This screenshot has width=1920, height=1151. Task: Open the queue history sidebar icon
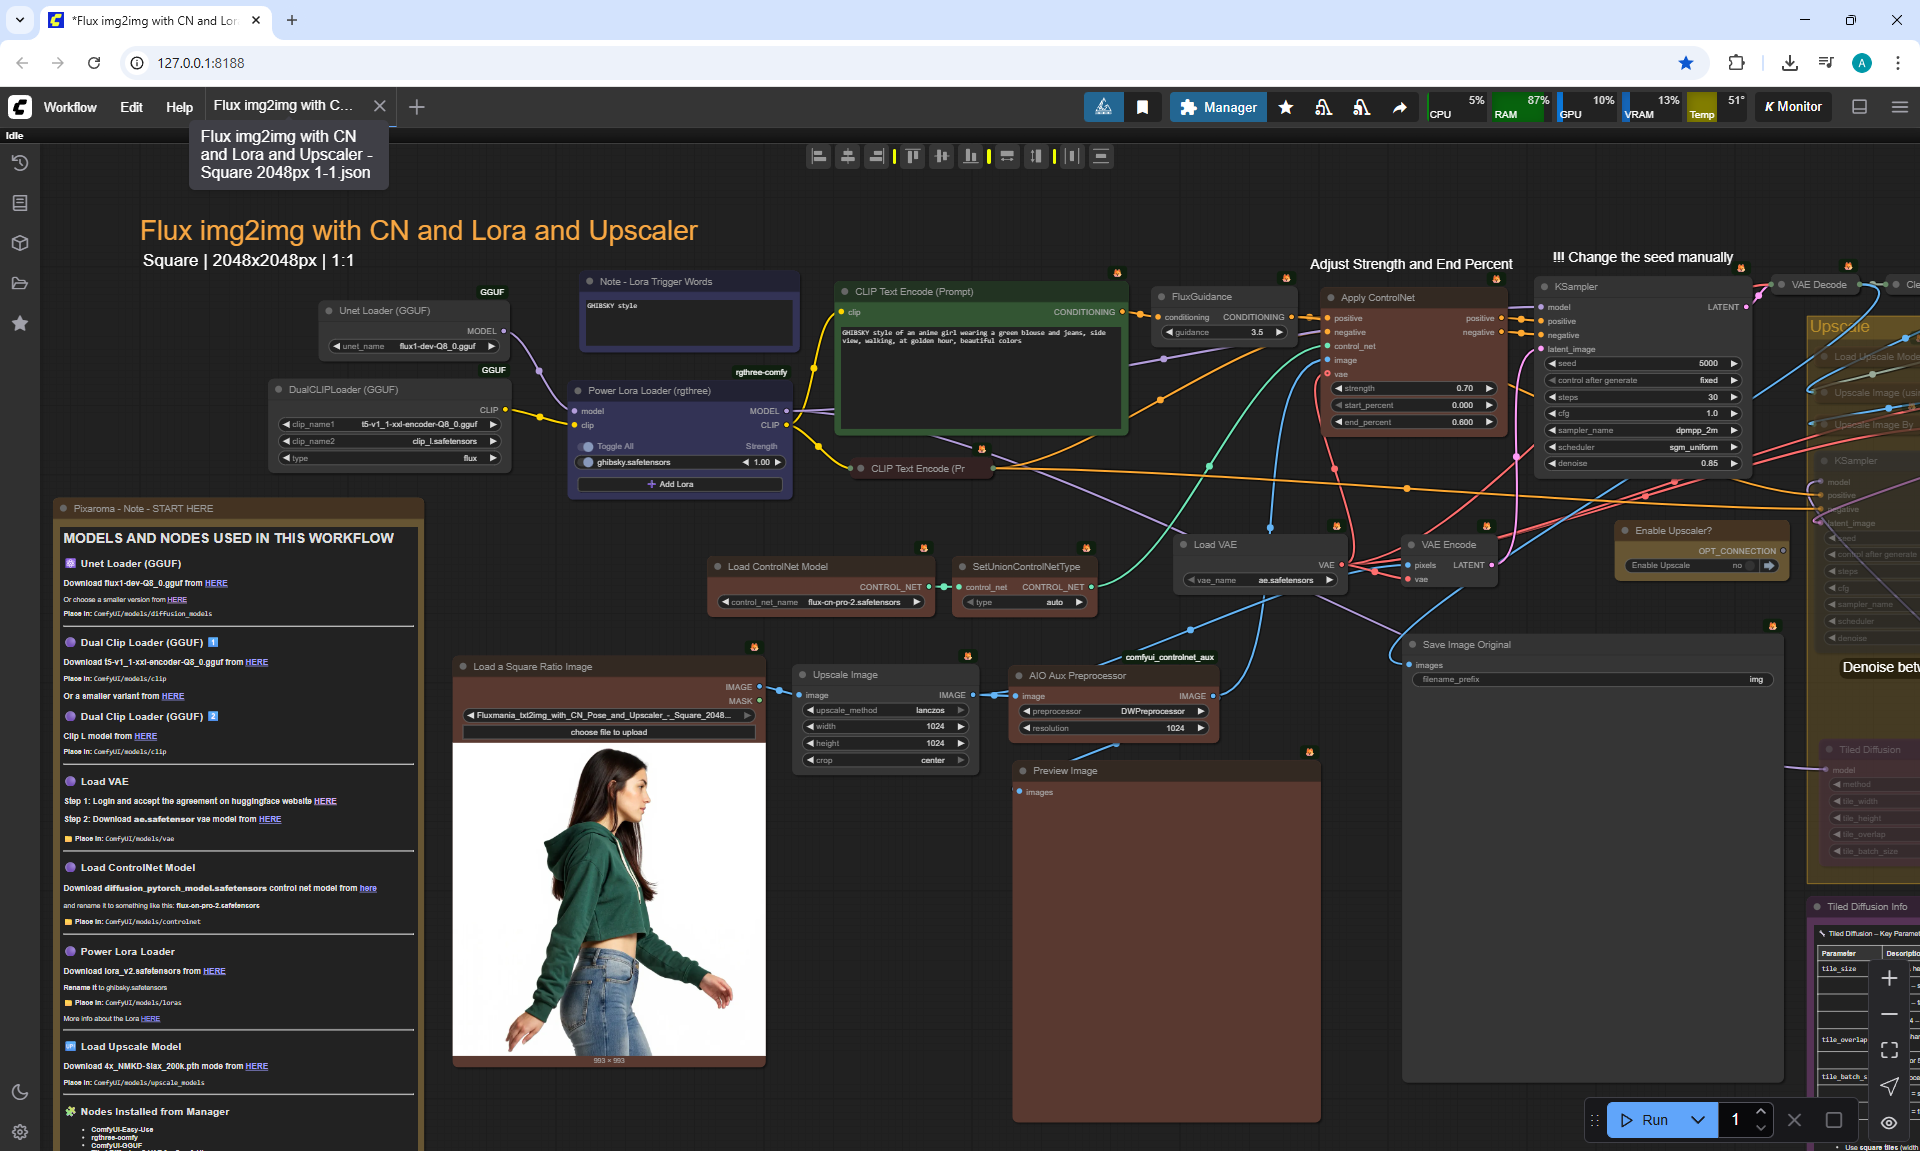20,163
